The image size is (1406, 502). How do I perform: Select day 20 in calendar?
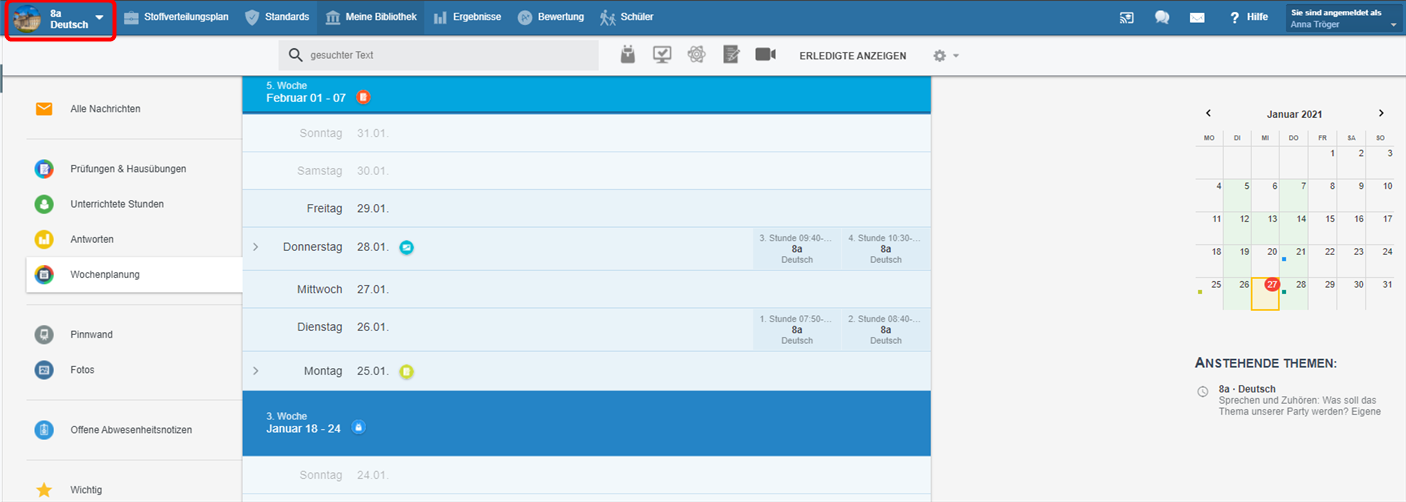pyautogui.click(x=1265, y=262)
